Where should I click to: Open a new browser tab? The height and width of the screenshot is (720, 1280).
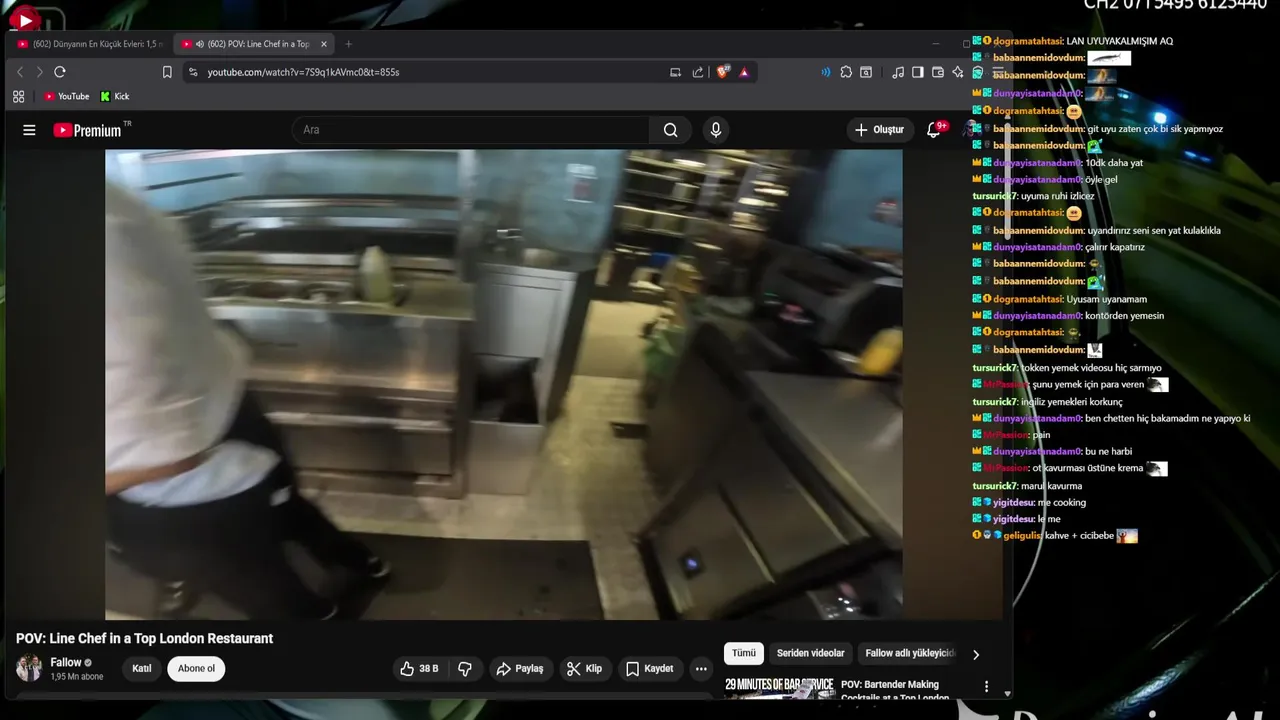click(x=348, y=44)
